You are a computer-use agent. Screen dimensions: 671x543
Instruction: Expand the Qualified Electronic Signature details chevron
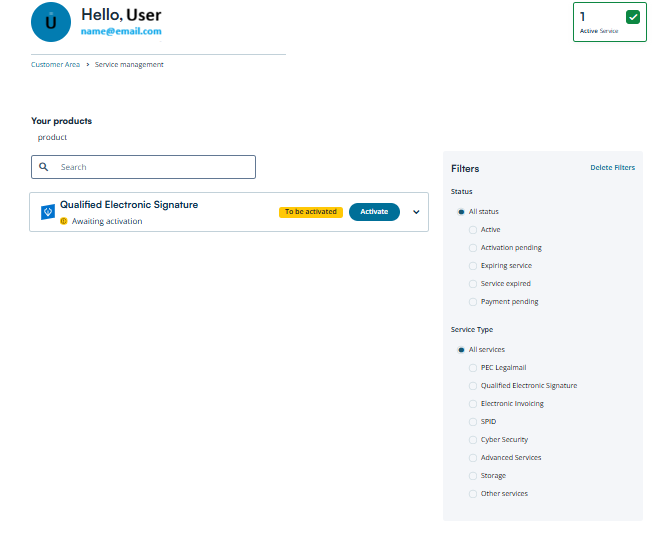coord(416,212)
